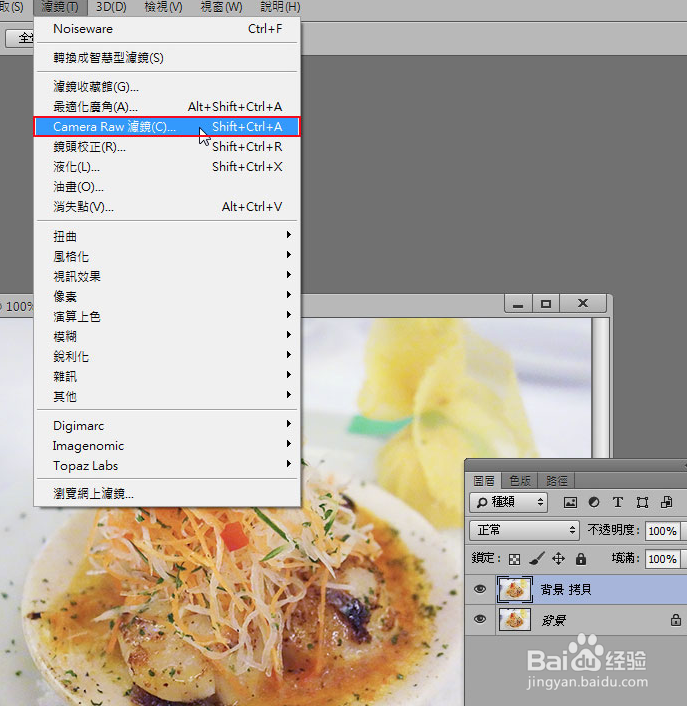Expand the Digimarc submenu
Screen dimensions: 687x706
coord(167,425)
